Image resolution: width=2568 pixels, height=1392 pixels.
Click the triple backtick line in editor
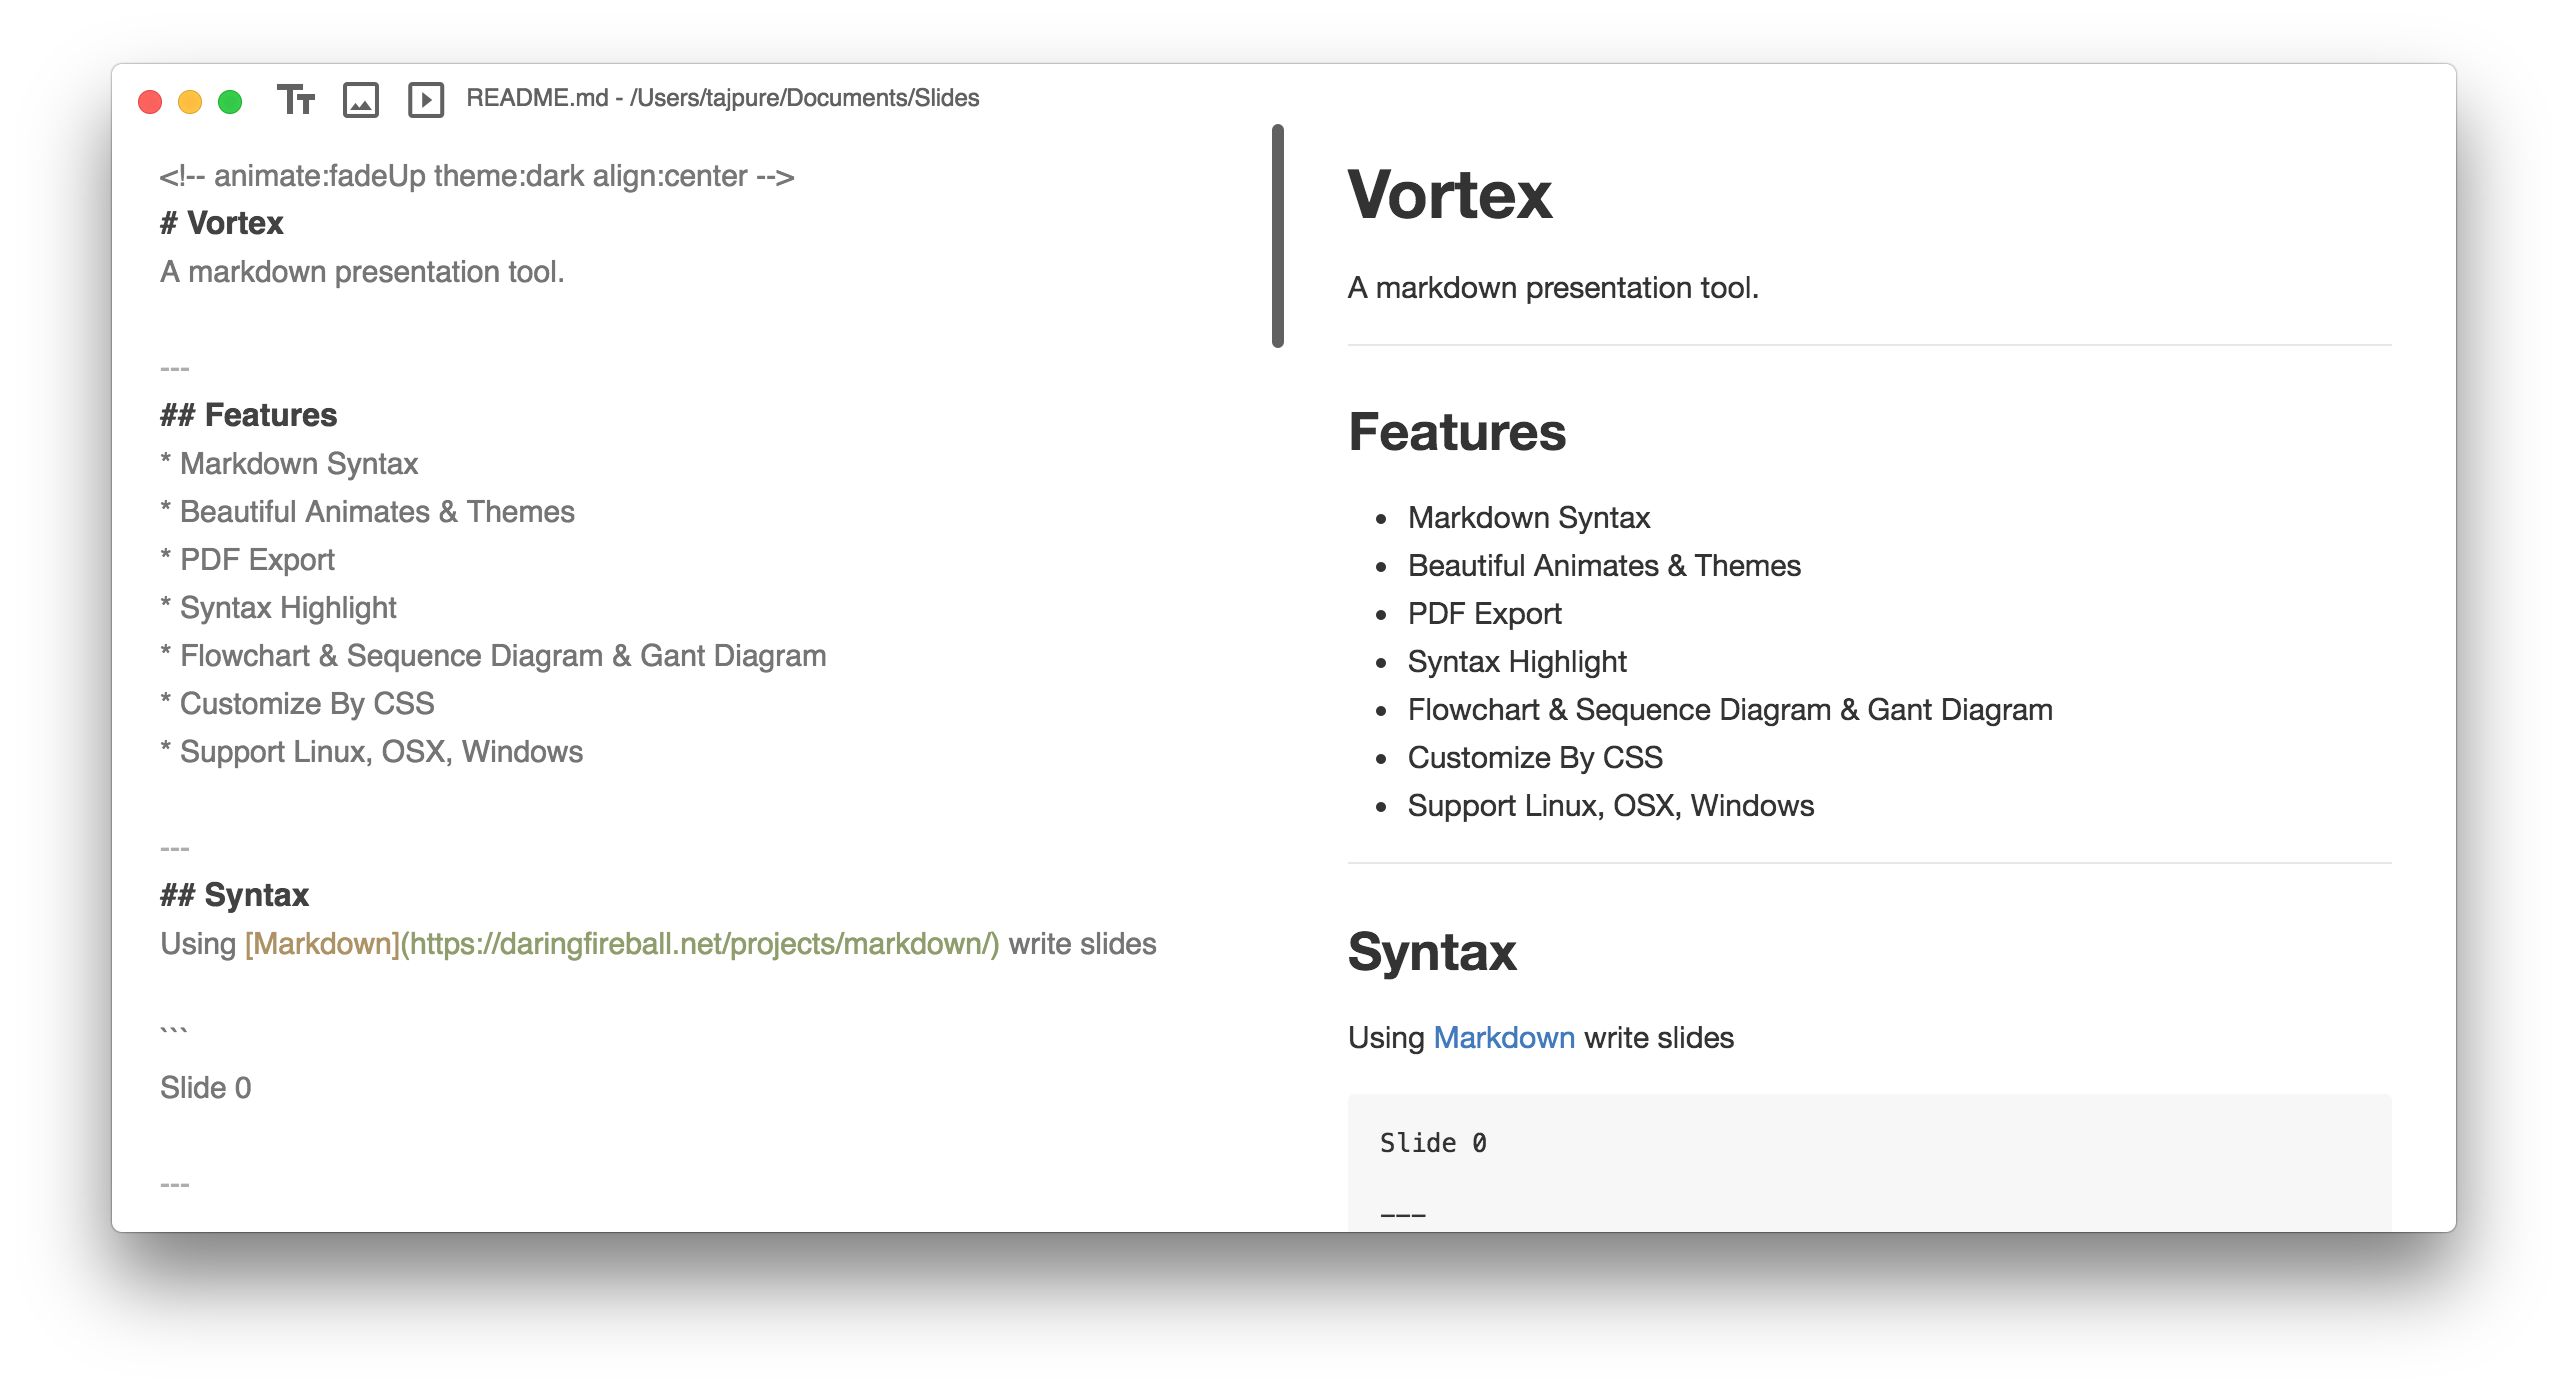click(174, 1032)
